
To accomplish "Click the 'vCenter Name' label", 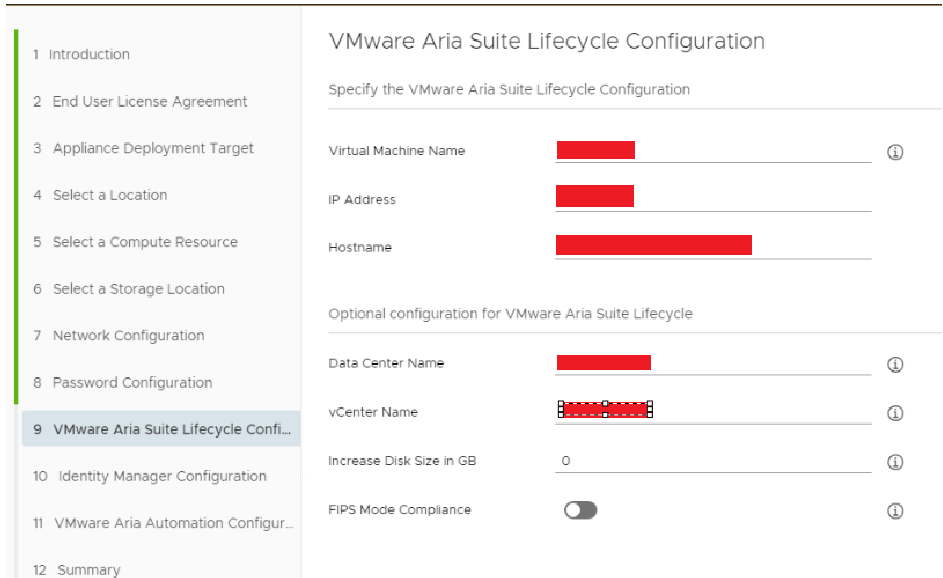I will click(373, 412).
